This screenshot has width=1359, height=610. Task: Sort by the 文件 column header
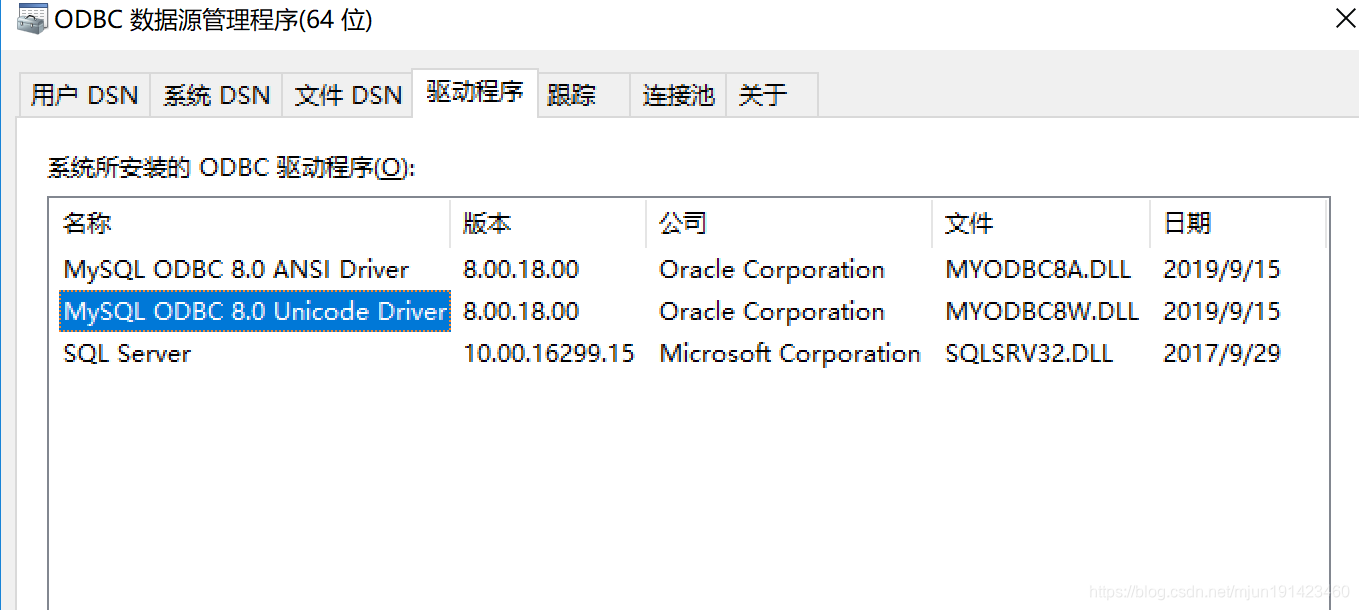click(1041, 223)
